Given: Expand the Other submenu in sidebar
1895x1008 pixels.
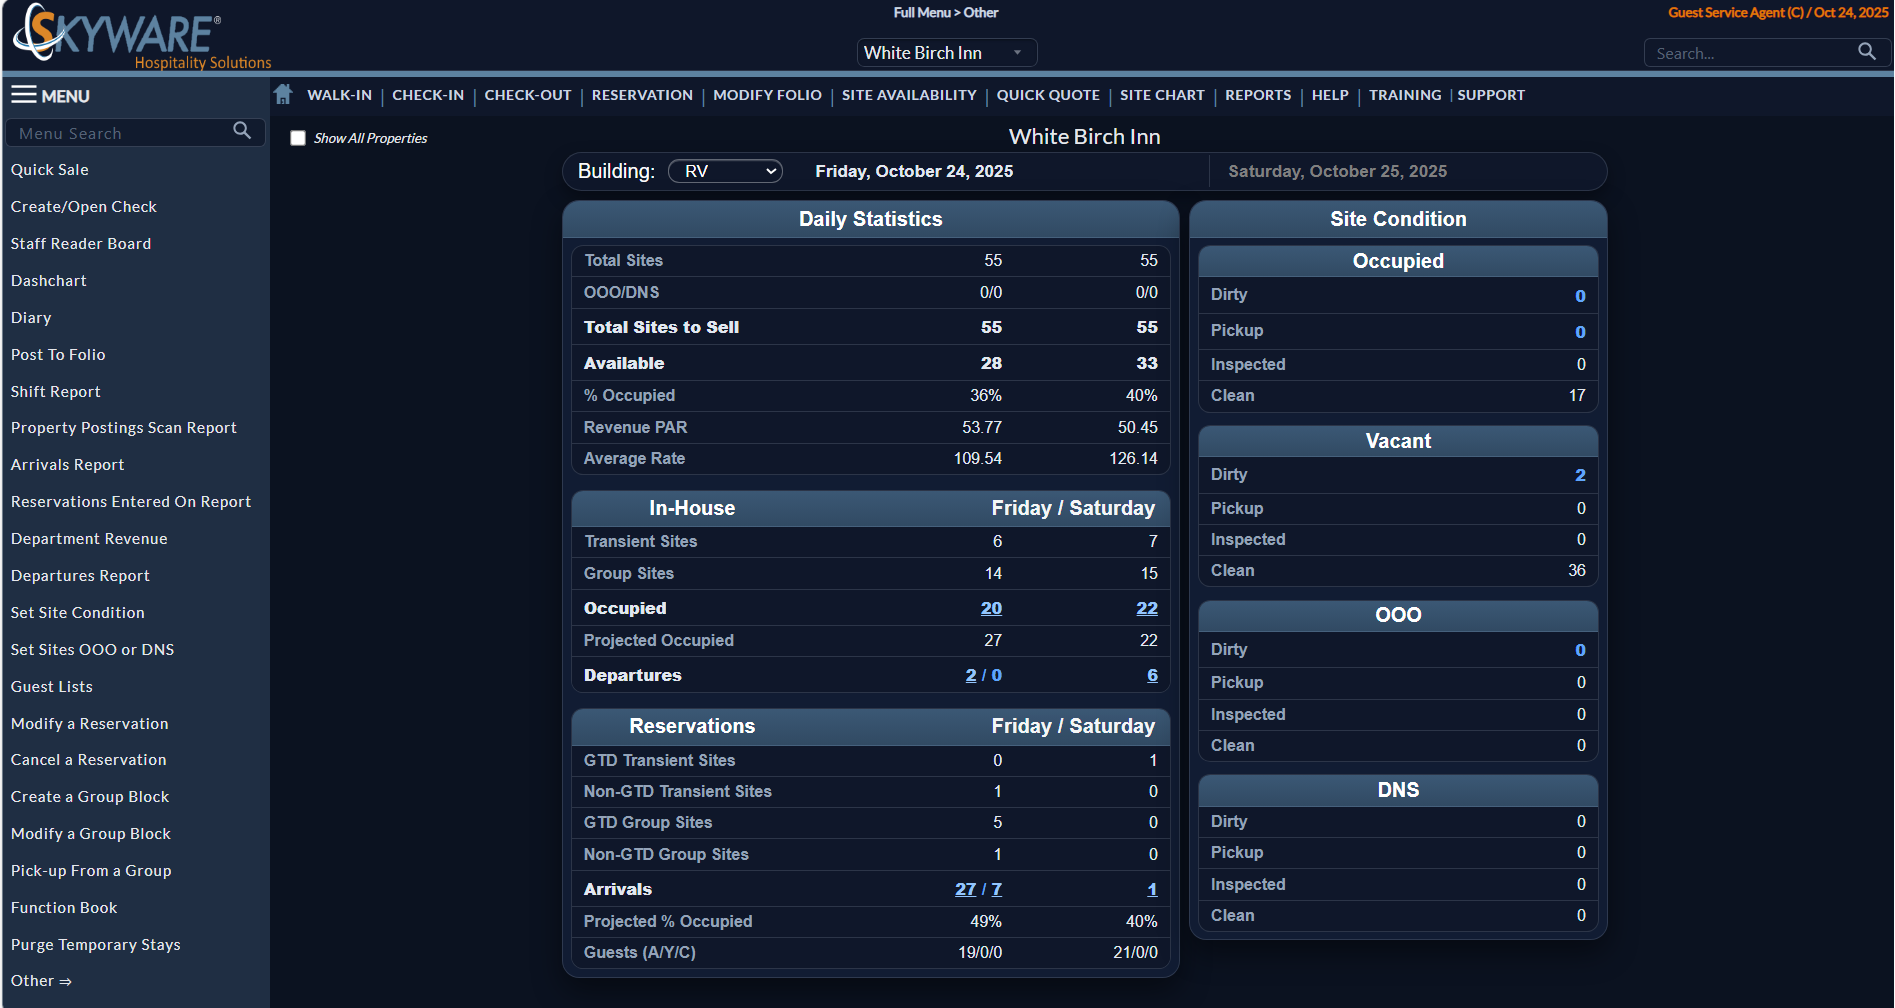Looking at the screenshot, I should click(x=41, y=981).
